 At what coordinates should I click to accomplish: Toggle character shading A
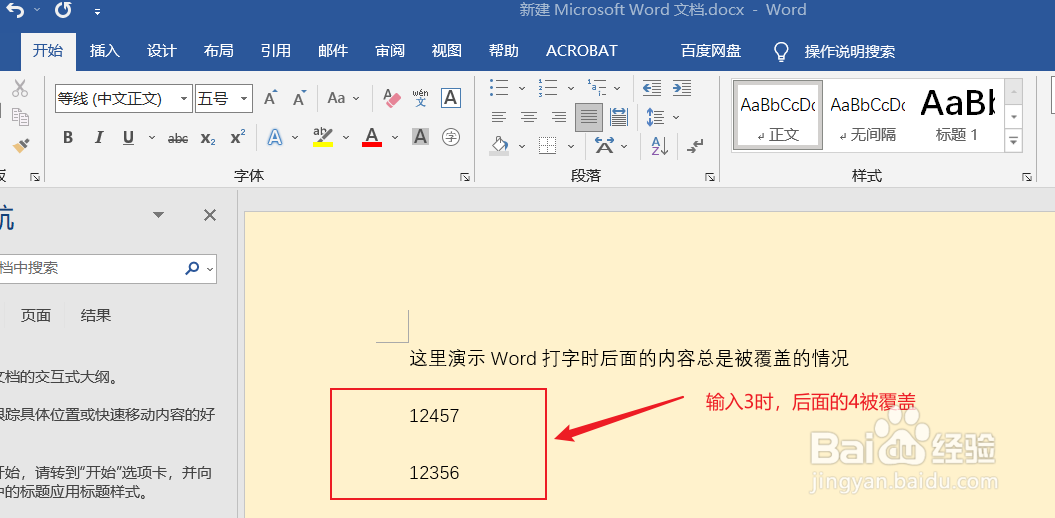[421, 137]
